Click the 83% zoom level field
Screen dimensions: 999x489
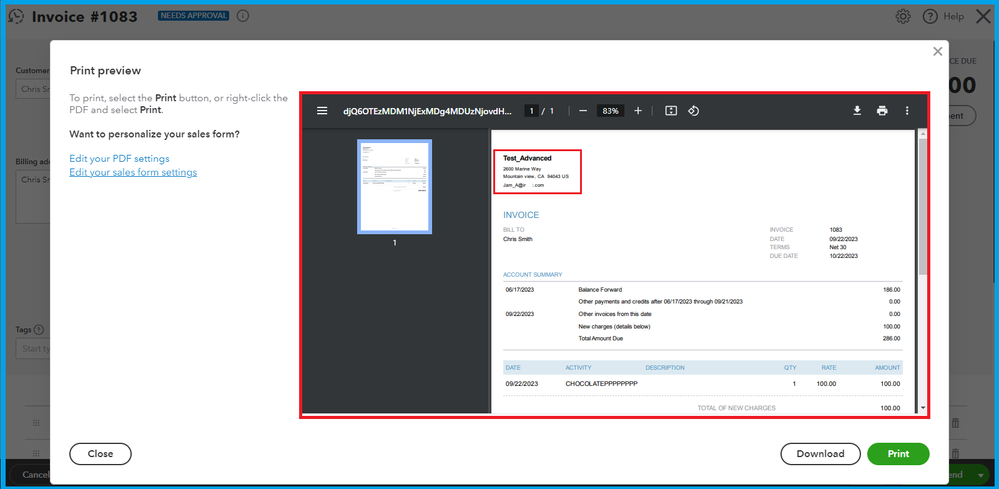[x=610, y=111]
